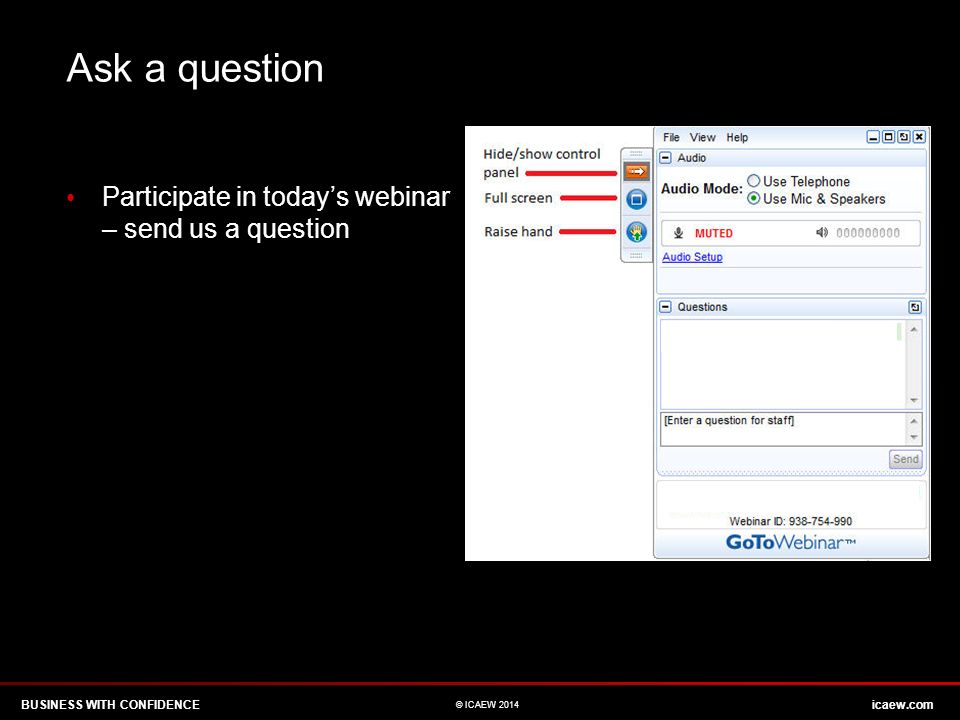The height and width of the screenshot is (720, 960).
Task: Collapse the Questions pane
Action: [666, 307]
